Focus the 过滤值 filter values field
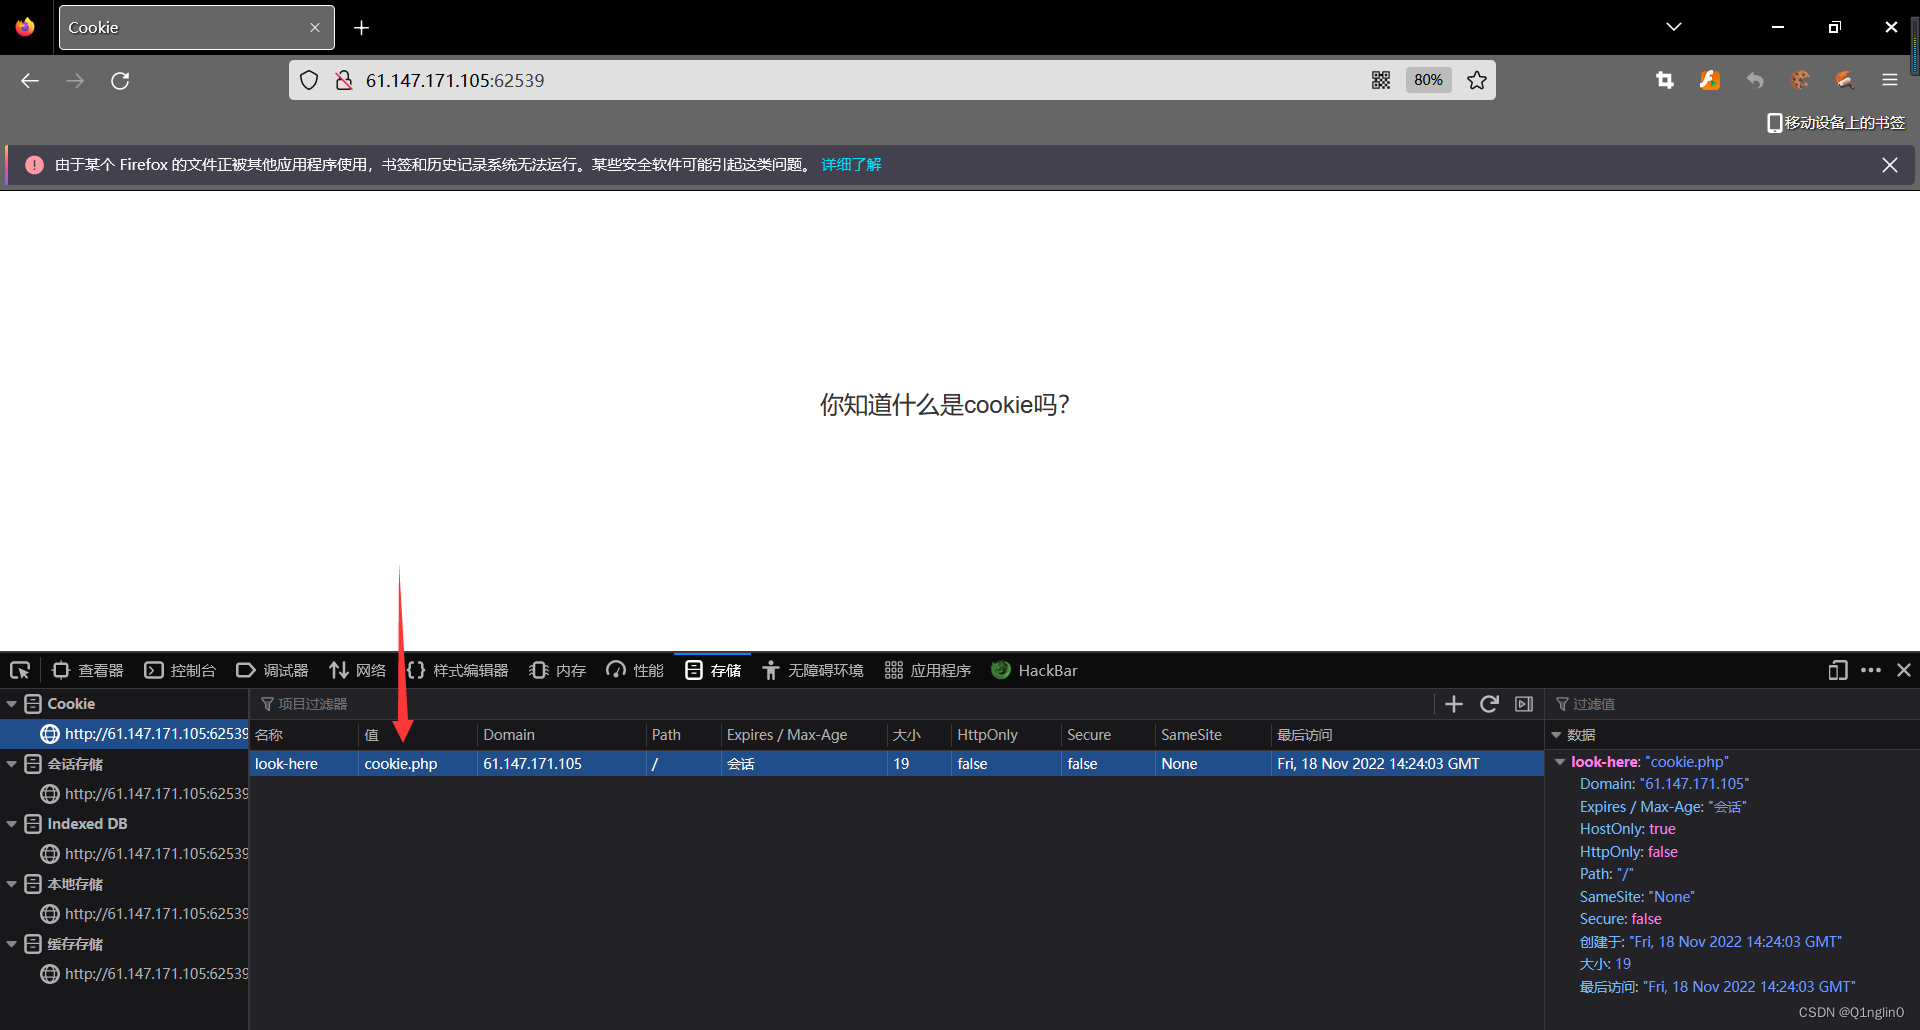Viewport: 1920px width, 1030px height. pyautogui.click(x=1732, y=704)
